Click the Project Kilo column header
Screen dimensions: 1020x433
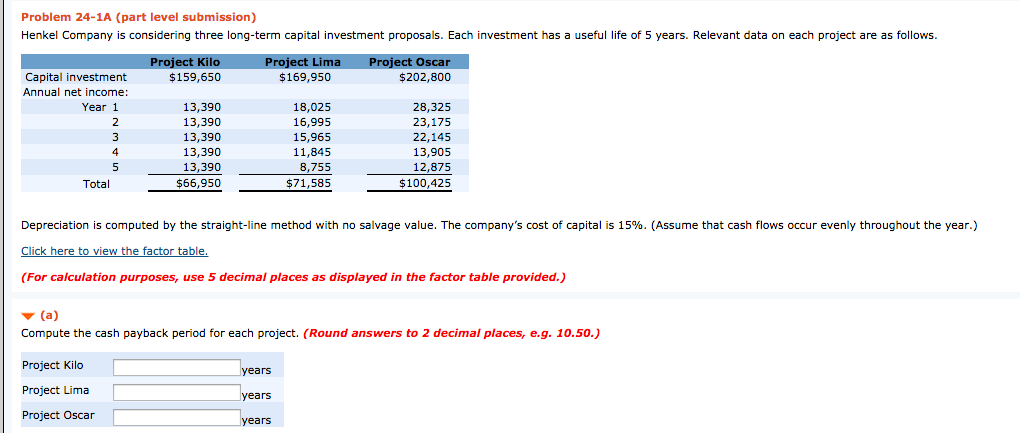click(185, 62)
